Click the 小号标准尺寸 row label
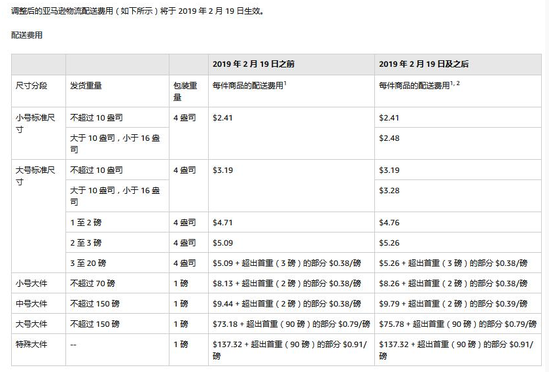This screenshot has width=549, height=372. tap(35, 124)
